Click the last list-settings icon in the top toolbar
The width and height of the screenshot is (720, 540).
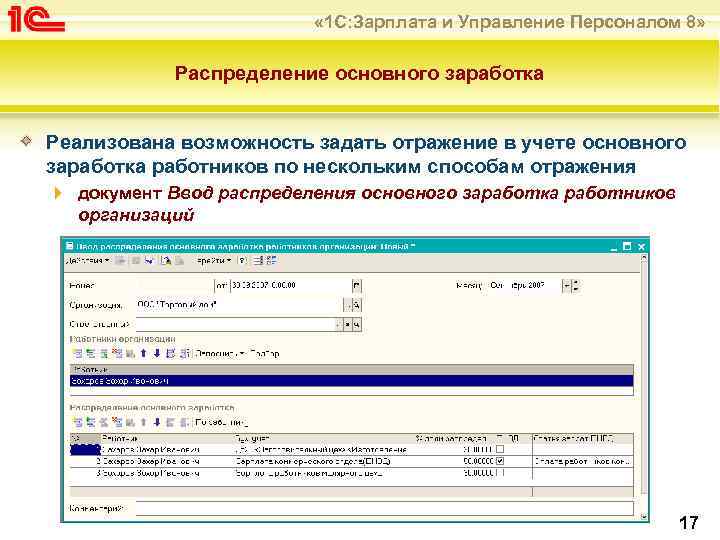pyautogui.click(x=272, y=260)
